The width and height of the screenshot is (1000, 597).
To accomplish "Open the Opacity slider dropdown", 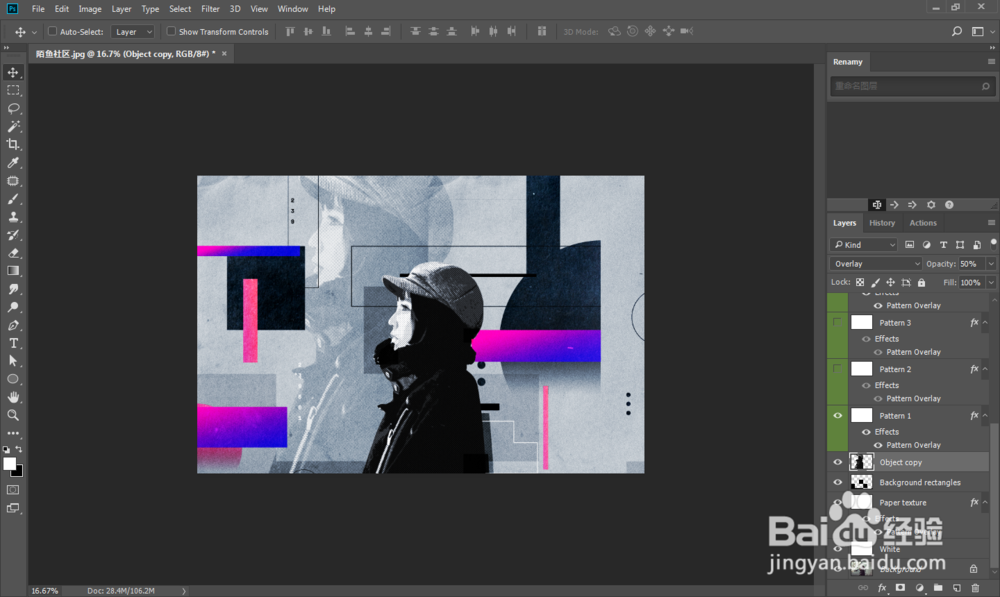I will coord(990,263).
